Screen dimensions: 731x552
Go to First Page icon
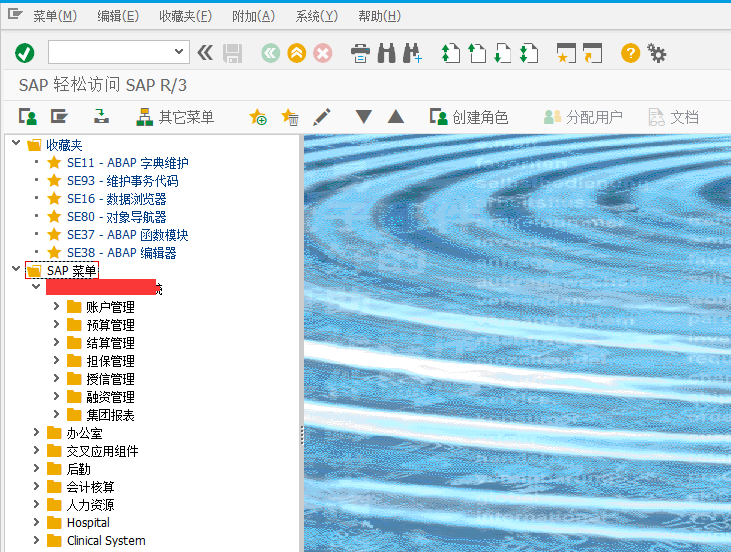tap(450, 53)
